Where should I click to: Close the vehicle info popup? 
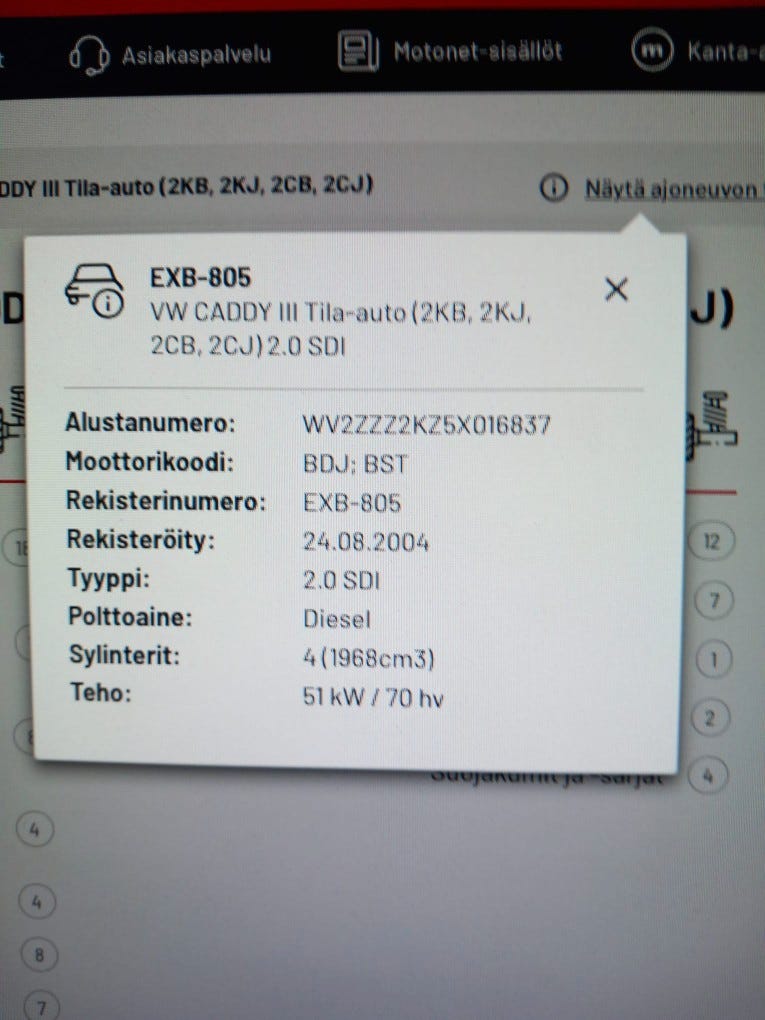pos(616,289)
